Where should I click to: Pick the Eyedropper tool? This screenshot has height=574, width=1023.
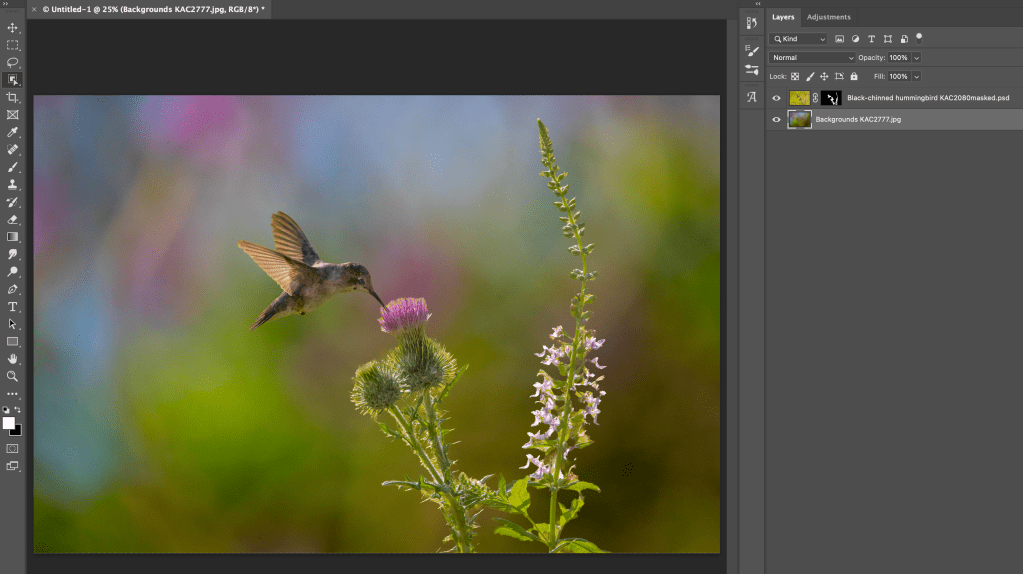(13, 132)
